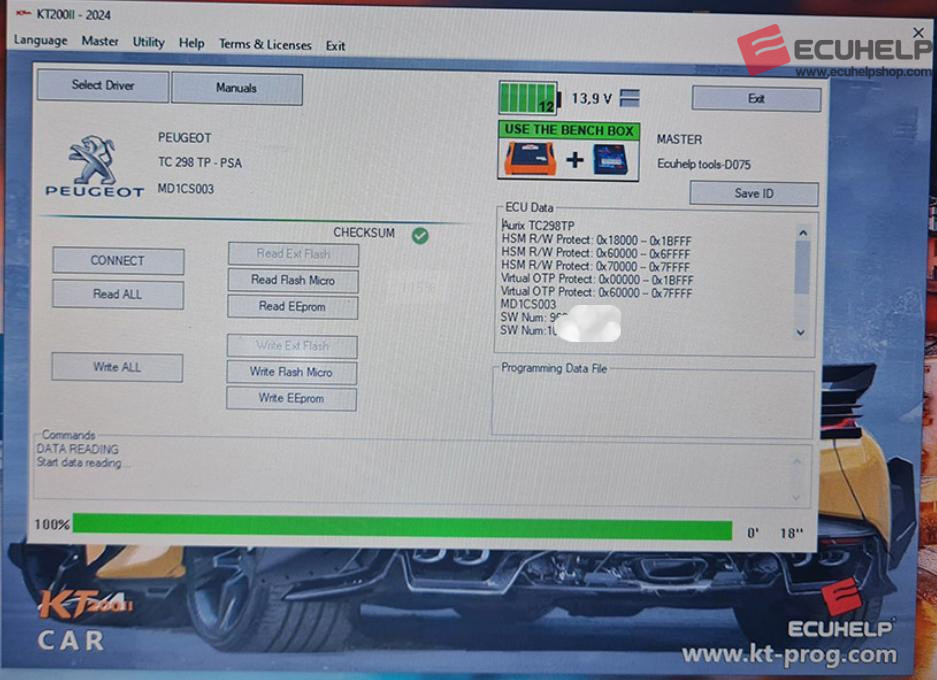Screen dimensions: 937x680
Task: Click the 'DATA READING' command line
Action: (x=77, y=449)
